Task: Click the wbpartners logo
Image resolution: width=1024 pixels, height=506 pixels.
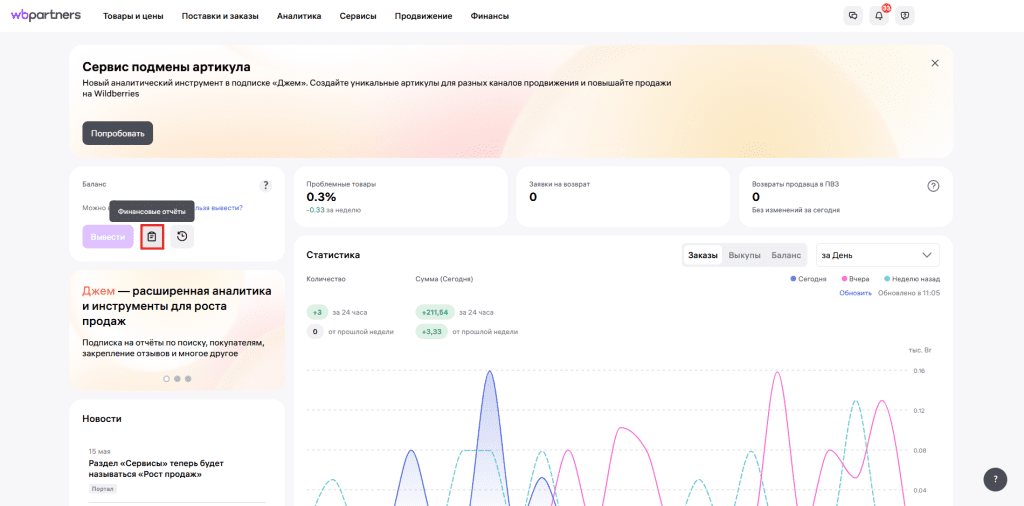Action: (46, 15)
